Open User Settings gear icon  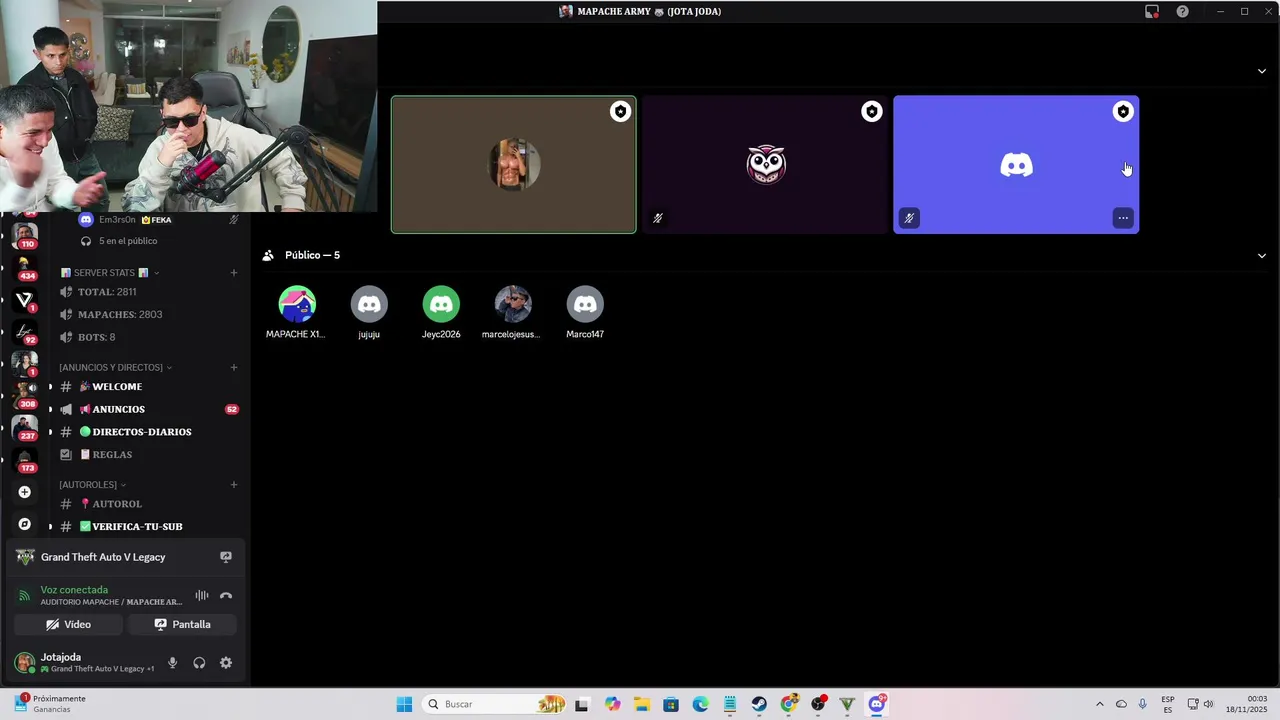(226, 663)
